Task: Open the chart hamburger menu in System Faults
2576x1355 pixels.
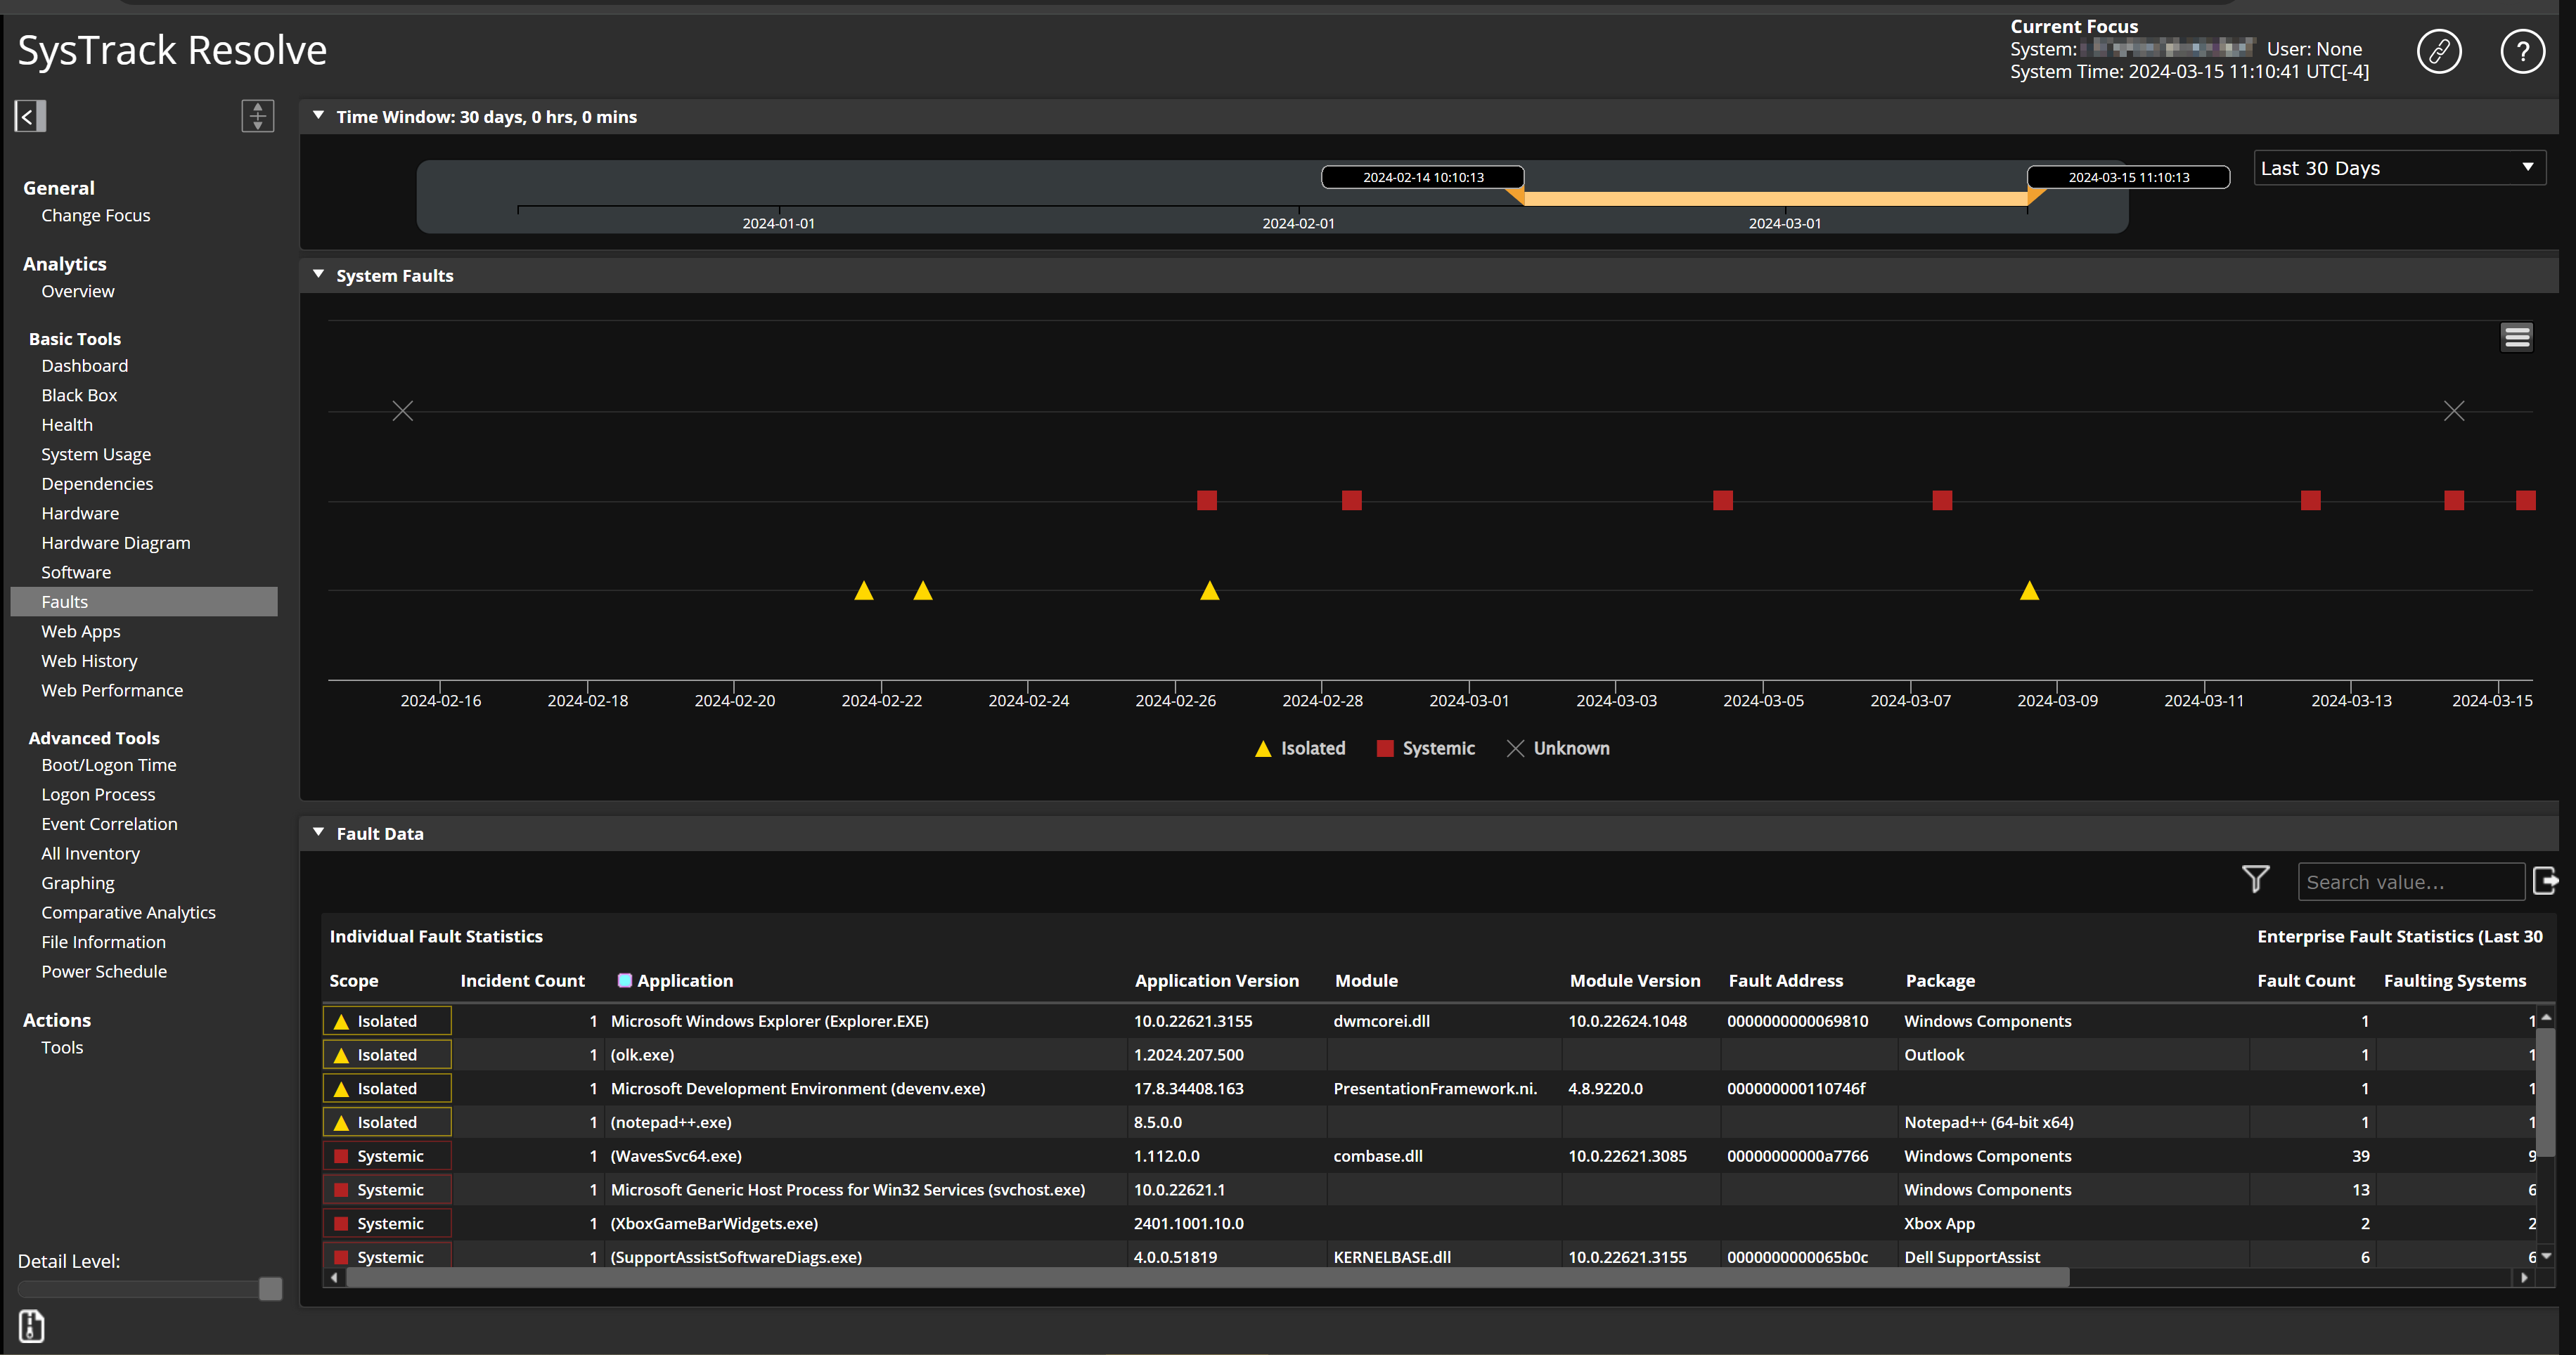Action: pyautogui.click(x=2517, y=337)
